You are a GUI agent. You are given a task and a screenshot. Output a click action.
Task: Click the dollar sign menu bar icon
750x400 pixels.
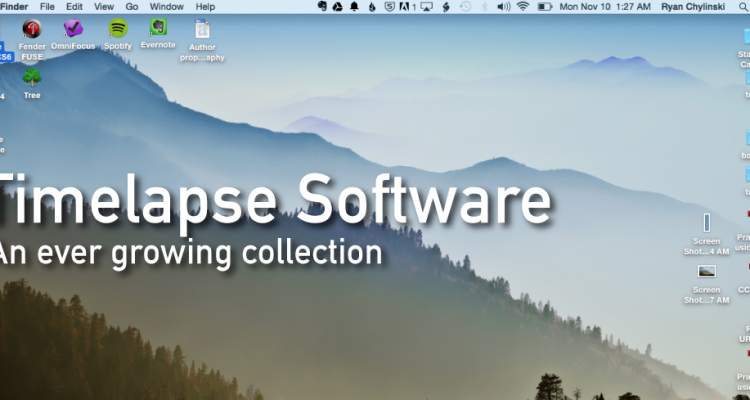(446, 7)
